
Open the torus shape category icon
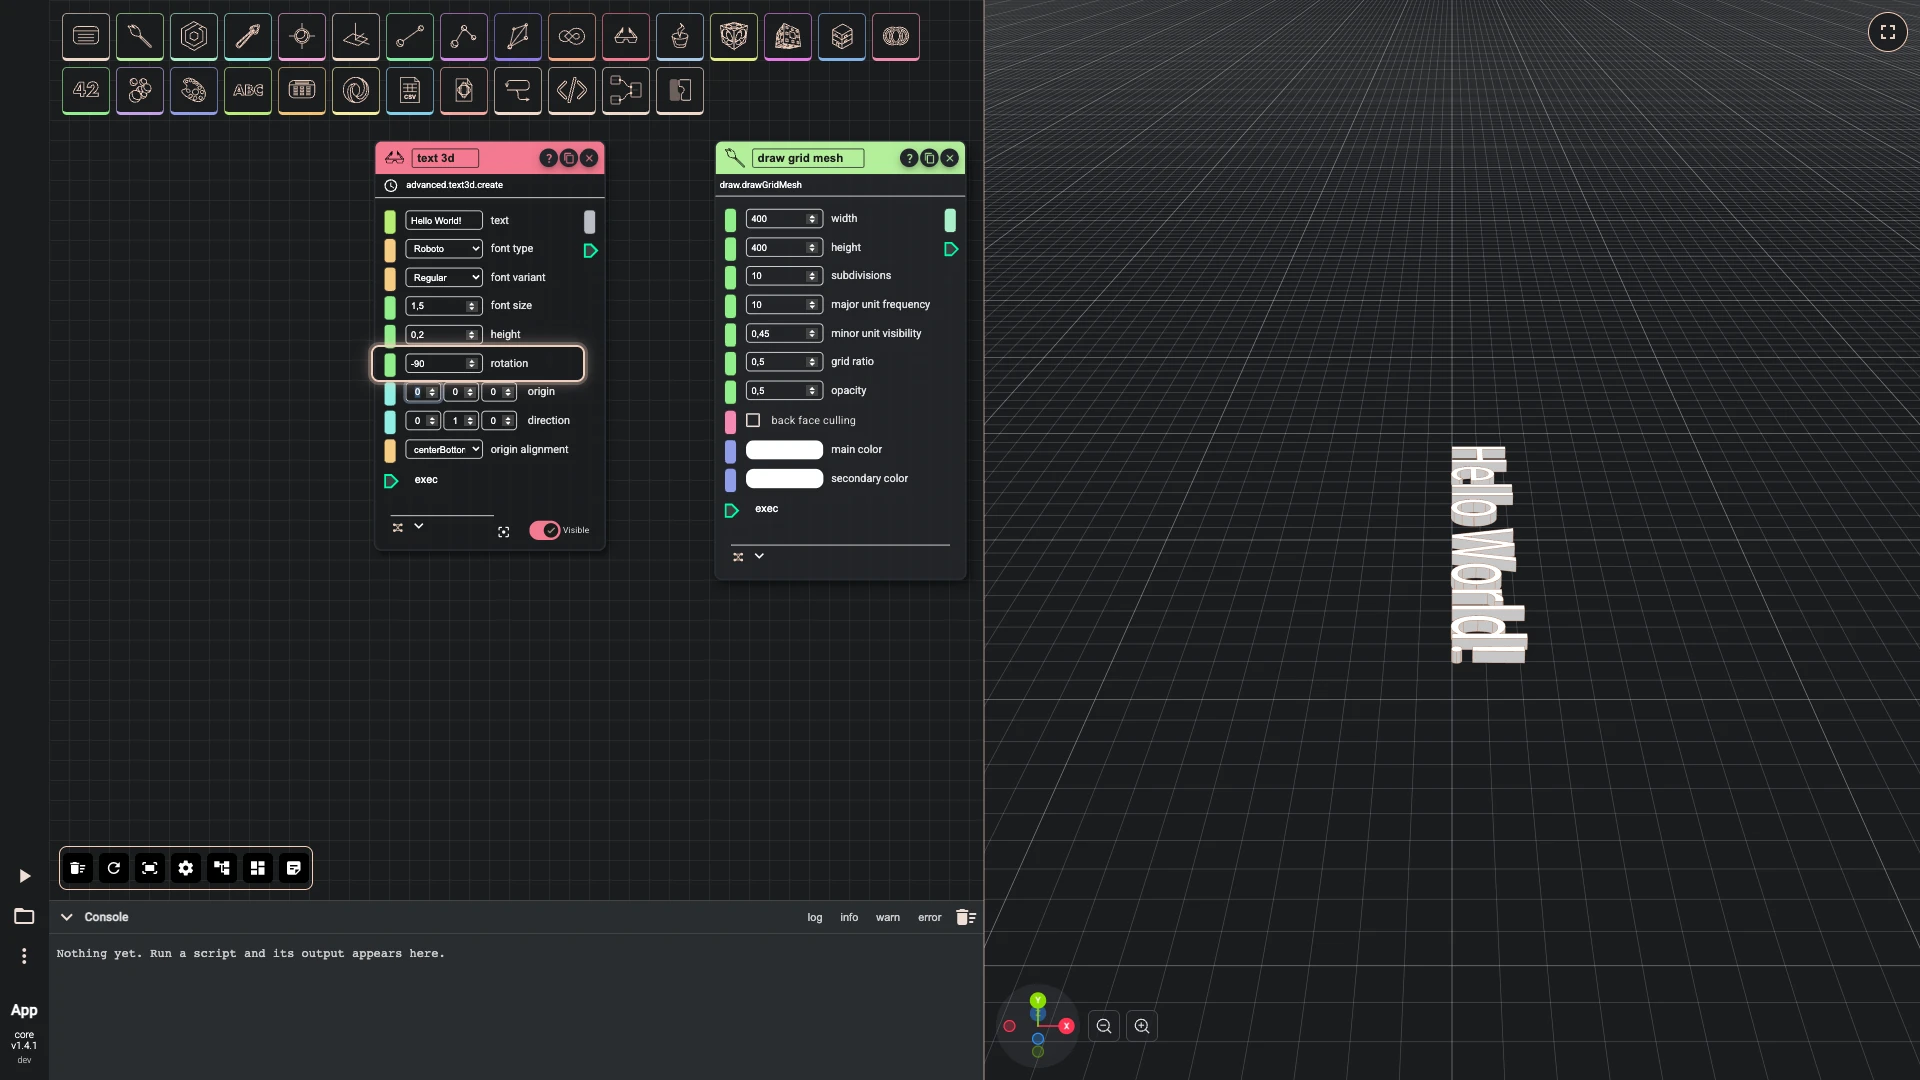896,37
